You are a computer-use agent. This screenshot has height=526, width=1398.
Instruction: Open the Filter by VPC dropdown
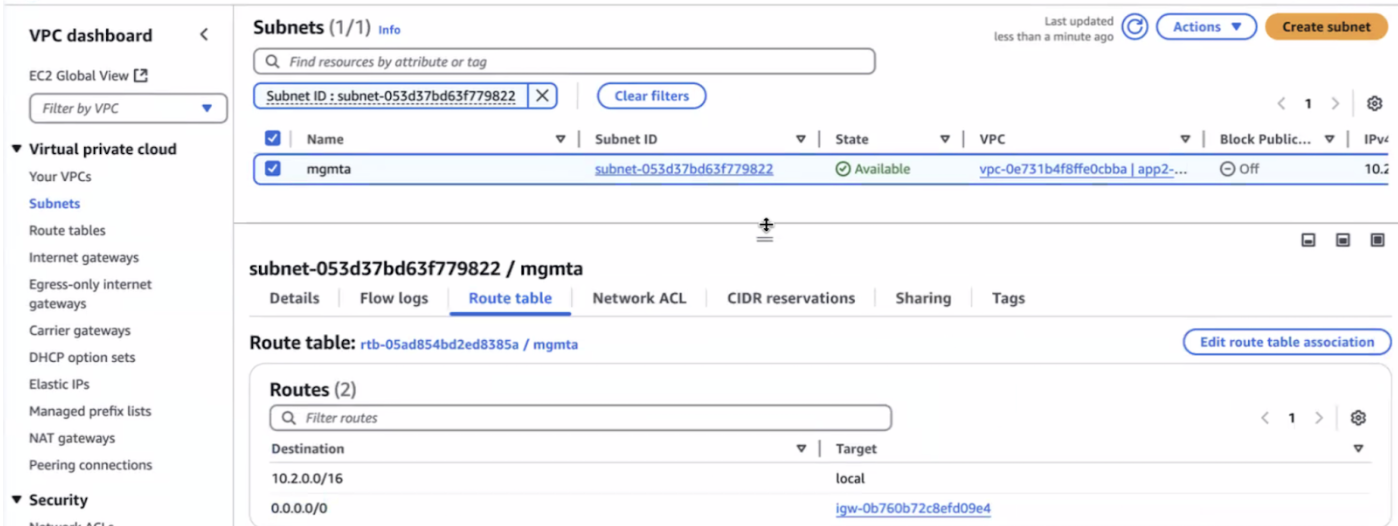(x=129, y=108)
